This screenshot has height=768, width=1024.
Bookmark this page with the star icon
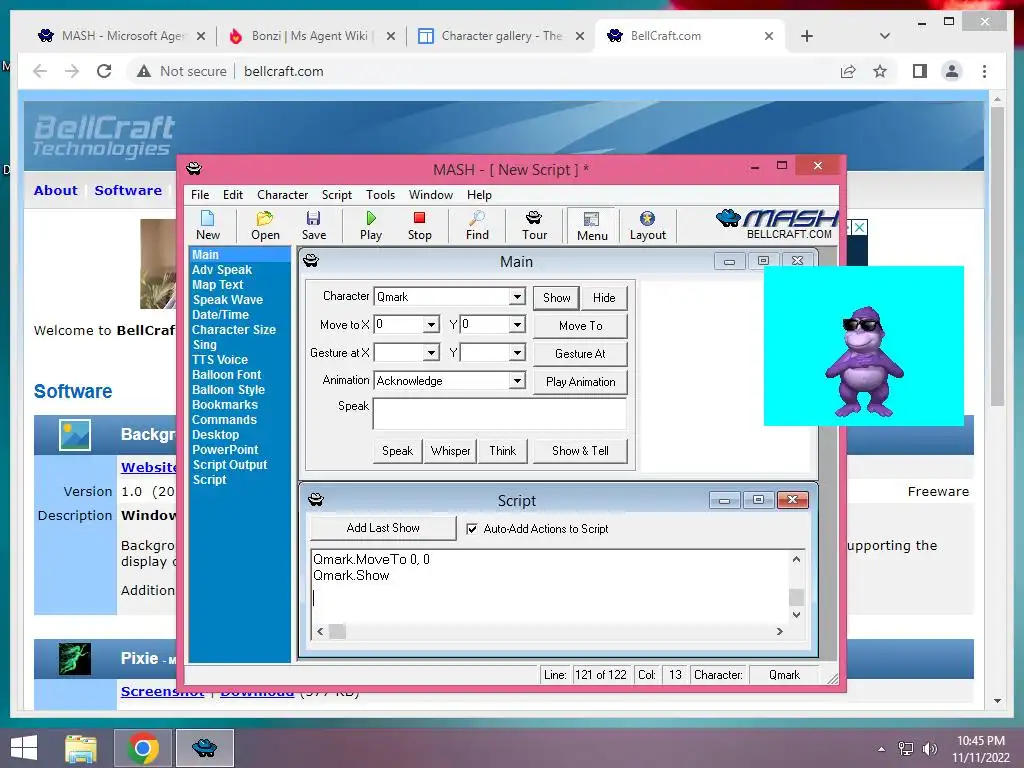(880, 71)
